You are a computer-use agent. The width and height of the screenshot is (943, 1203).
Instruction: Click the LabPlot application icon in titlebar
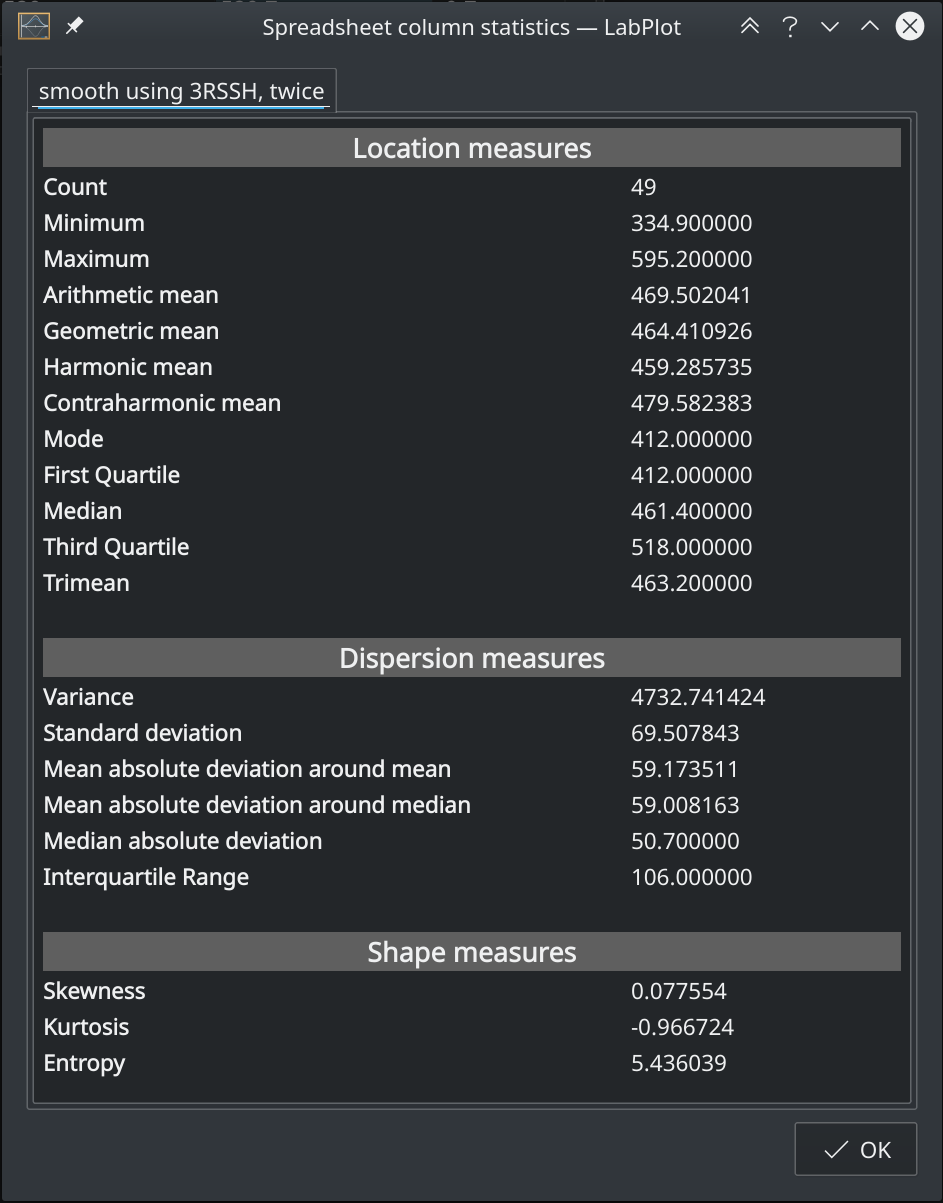point(33,26)
